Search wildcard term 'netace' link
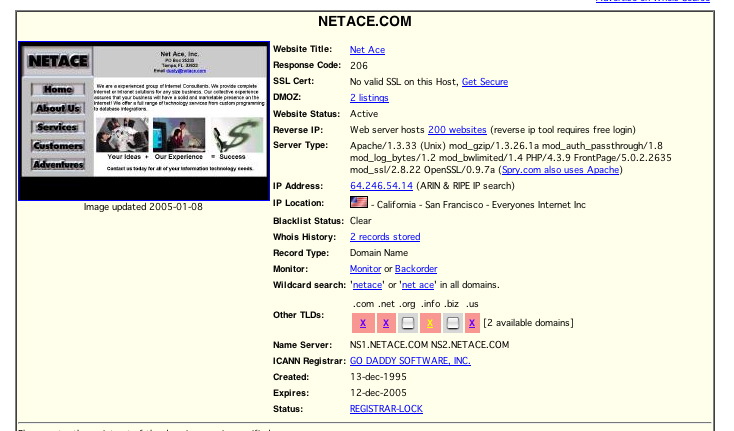Screen dimensions: 734x431 (368, 285)
